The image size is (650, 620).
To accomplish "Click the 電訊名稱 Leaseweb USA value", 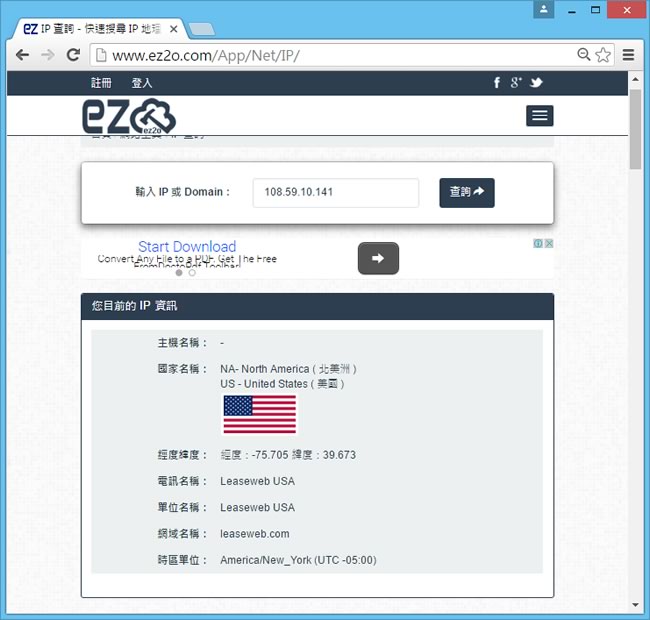I will pos(257,481).
